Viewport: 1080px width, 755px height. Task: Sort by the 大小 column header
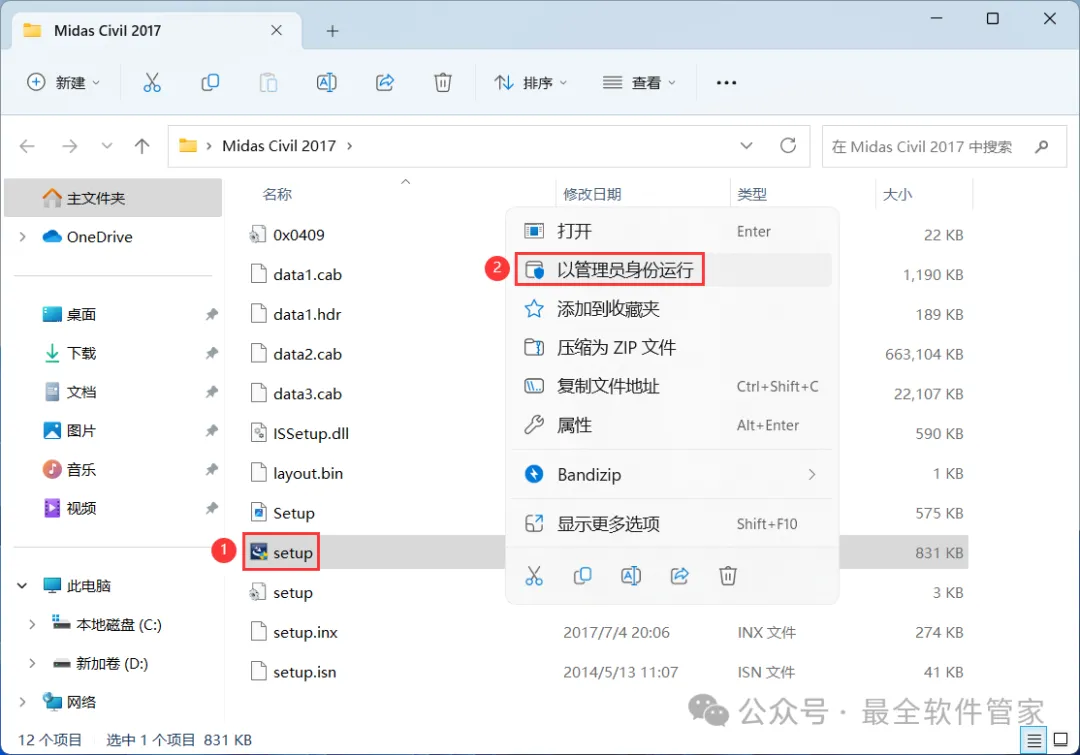click(x=897, y=194)
